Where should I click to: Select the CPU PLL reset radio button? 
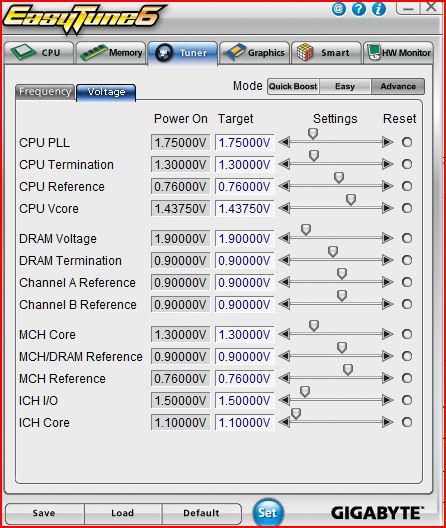tap(407, 142)
